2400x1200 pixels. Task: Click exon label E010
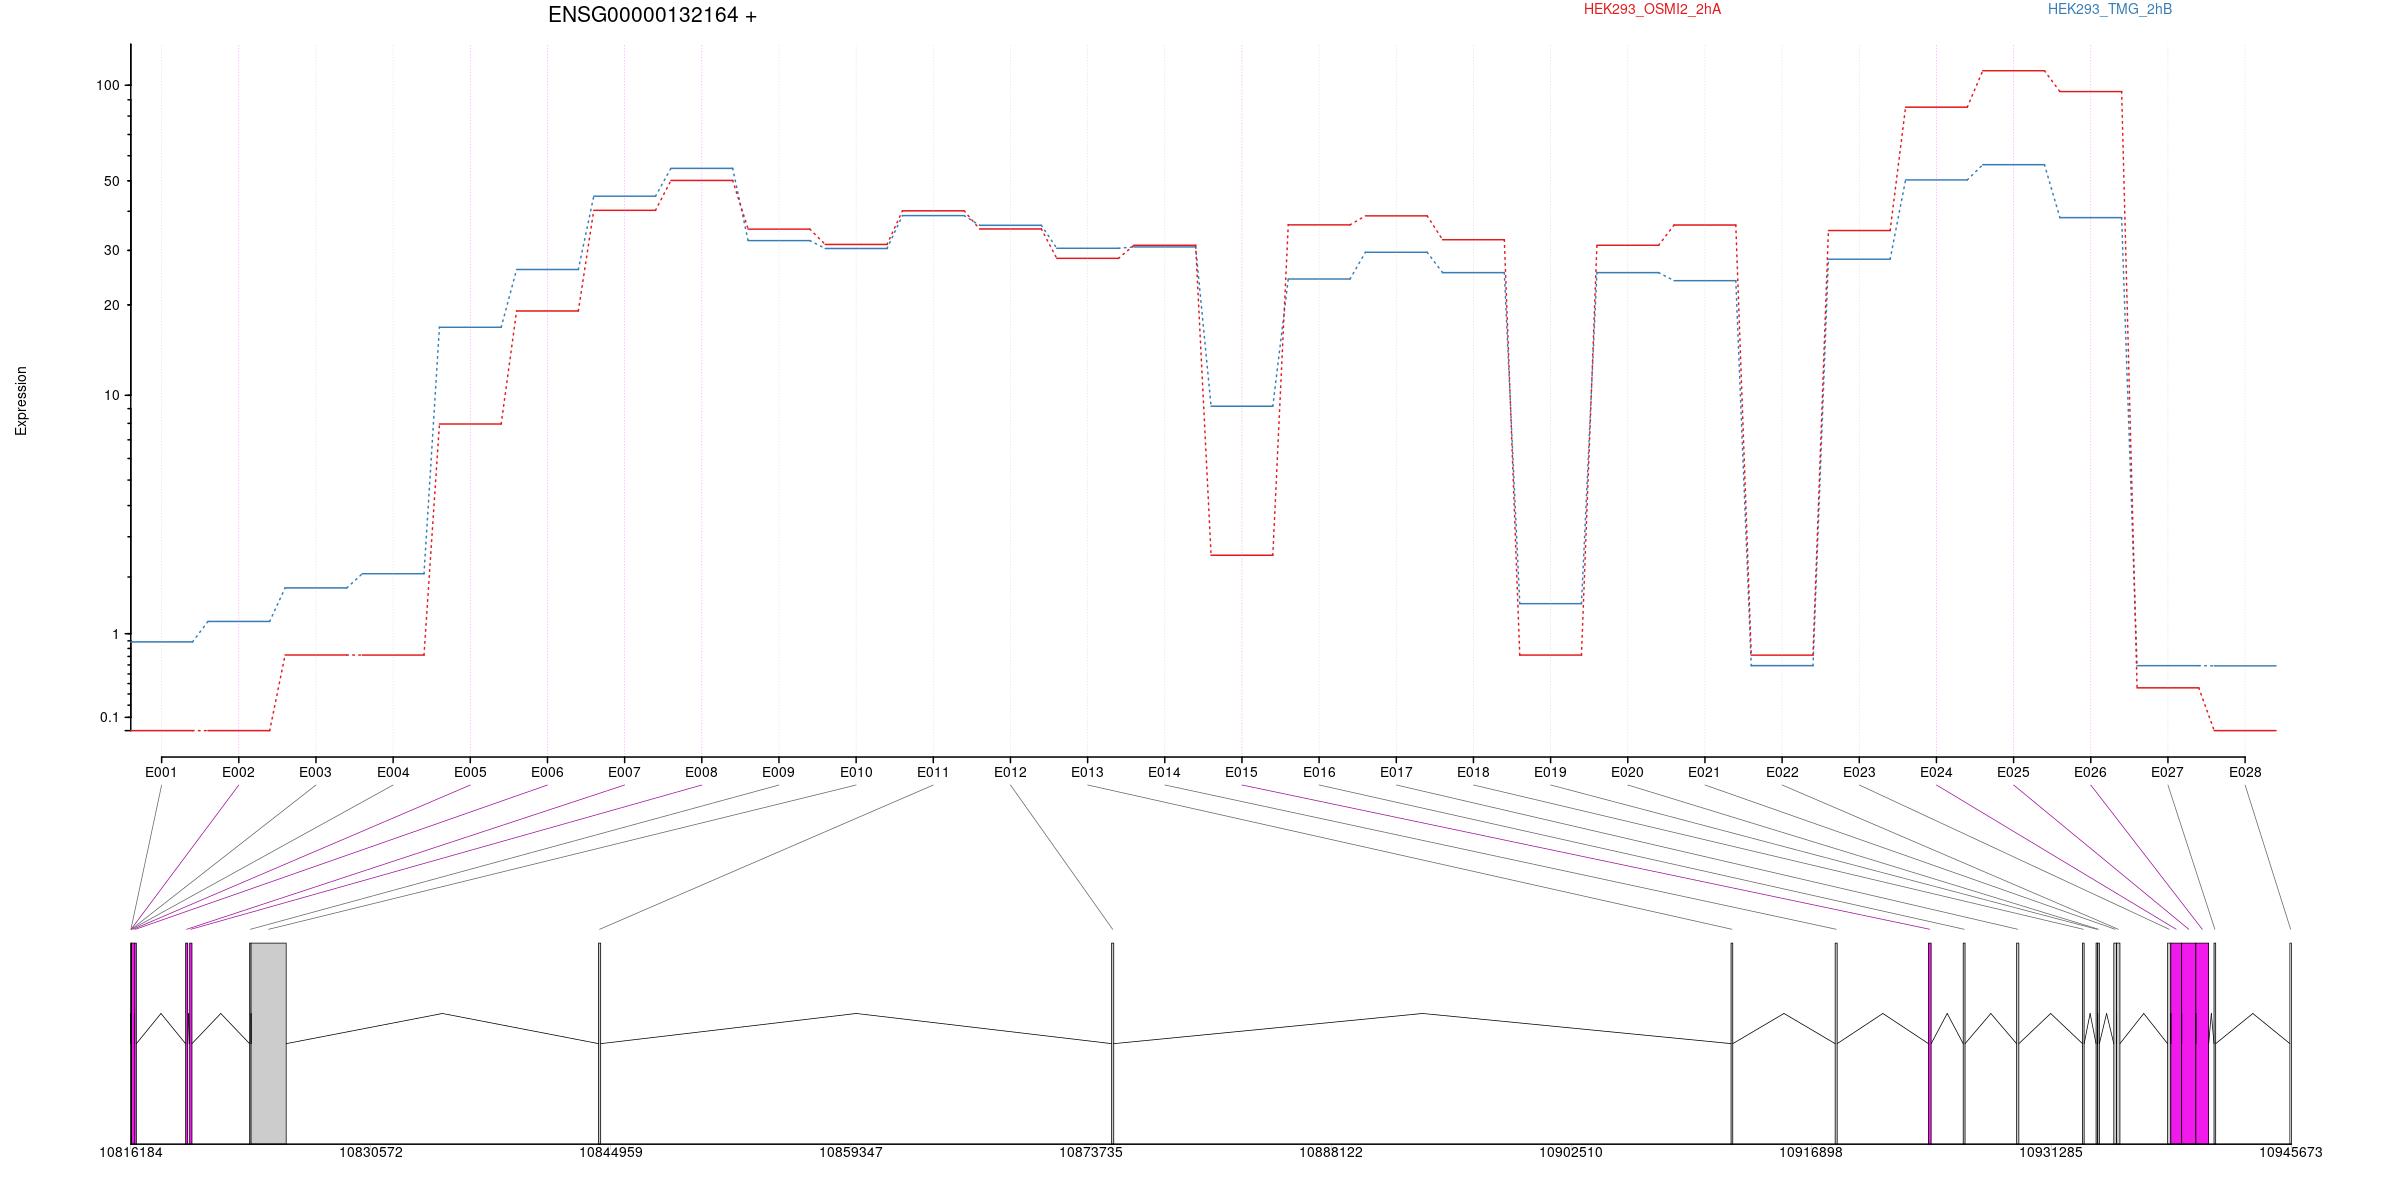click(856, 772)
